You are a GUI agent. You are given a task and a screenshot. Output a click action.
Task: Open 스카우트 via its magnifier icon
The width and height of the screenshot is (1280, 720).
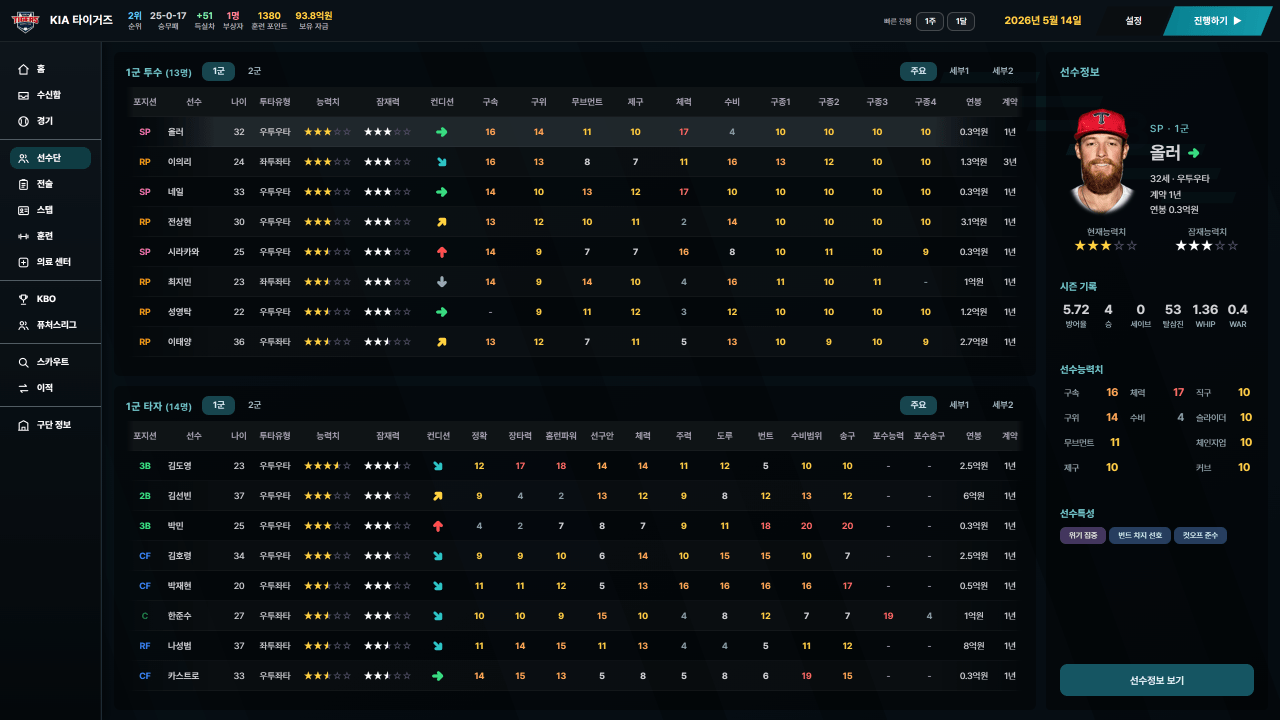coord(23,362)
